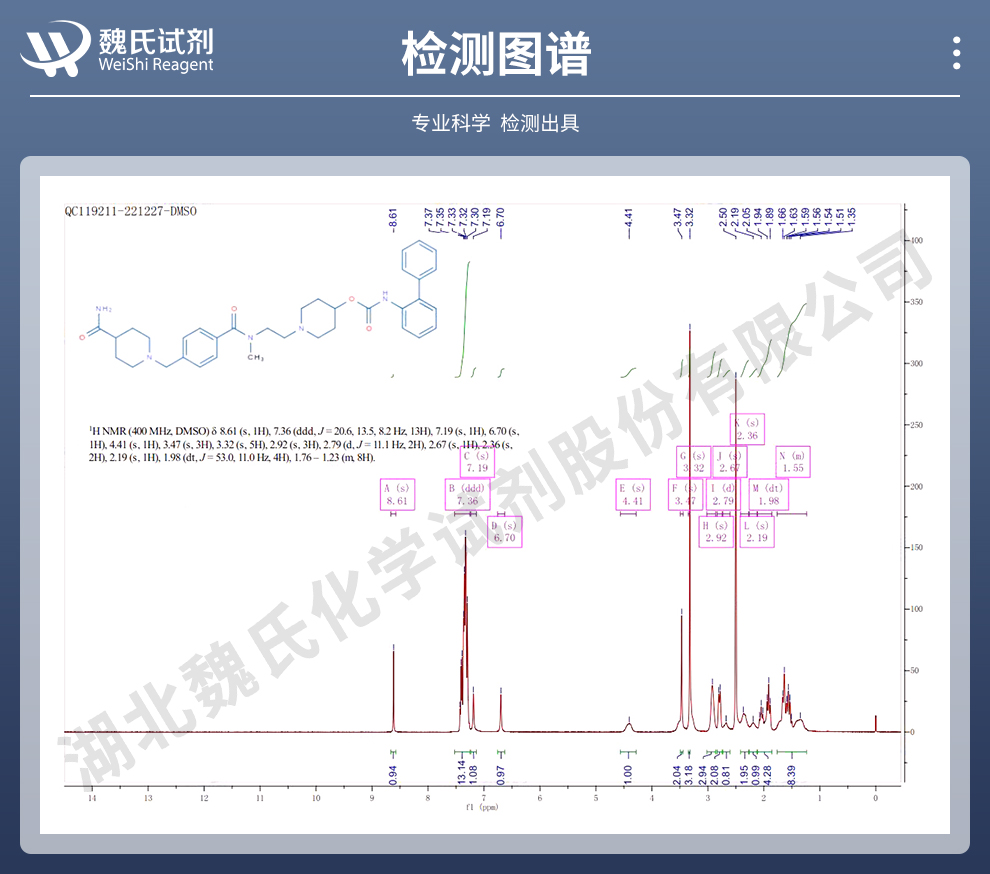Click the 检测图谱 page title

click(x=496, y=54)
